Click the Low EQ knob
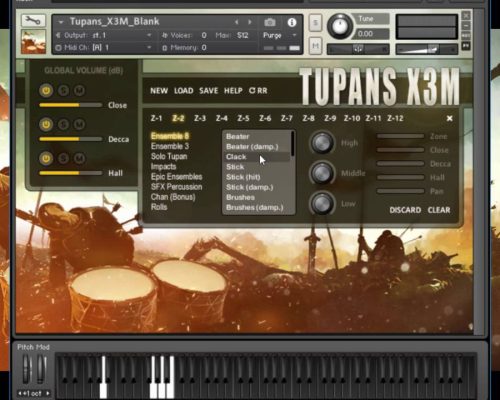The image size is (500, 400). (x=322, y=203)
